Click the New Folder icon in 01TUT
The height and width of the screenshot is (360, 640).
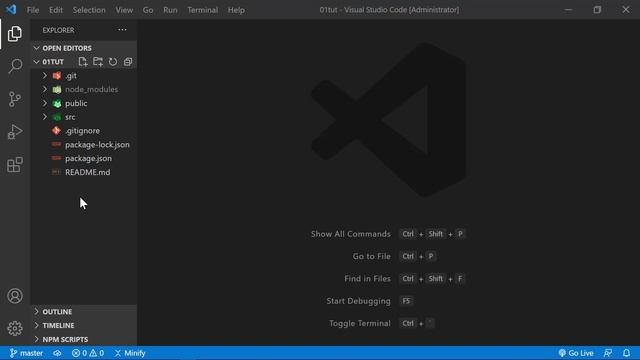pos(98,62)
